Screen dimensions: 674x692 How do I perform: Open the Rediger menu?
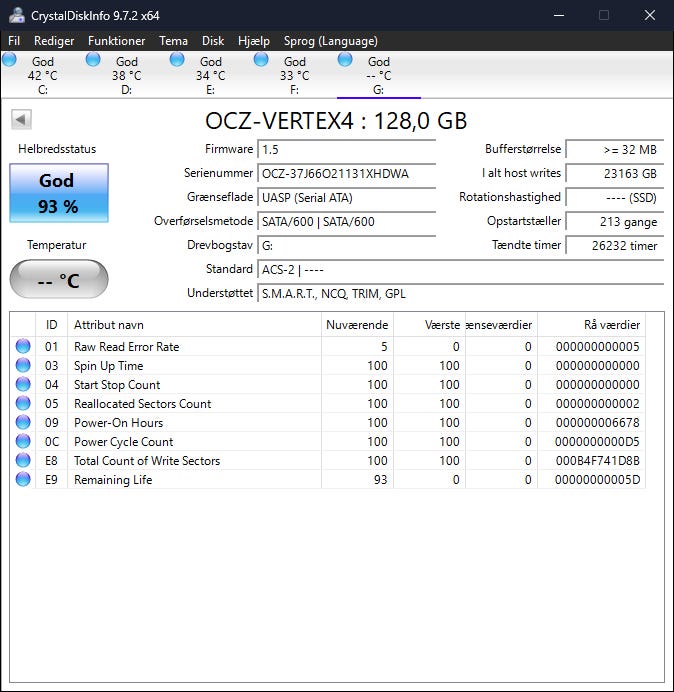point(54,41)
